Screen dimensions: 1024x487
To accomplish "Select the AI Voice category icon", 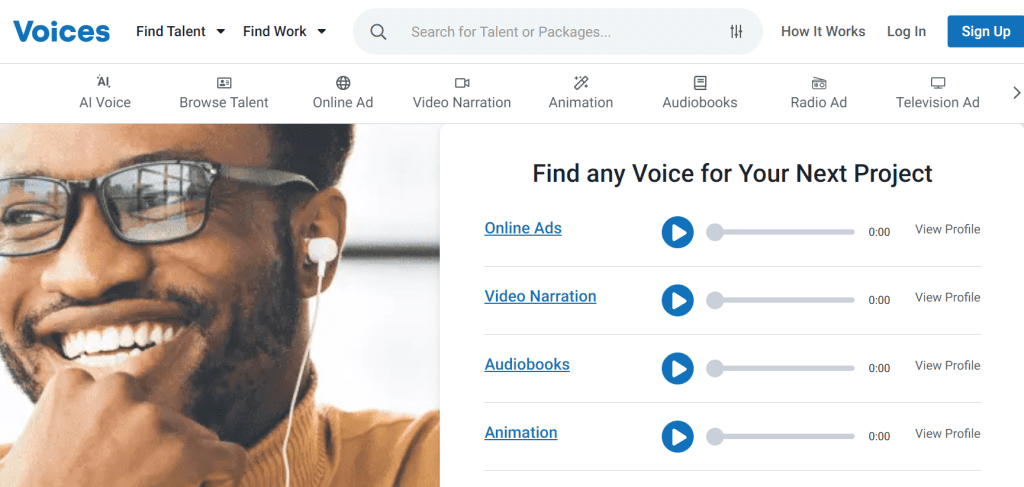I will click(104, 82).
